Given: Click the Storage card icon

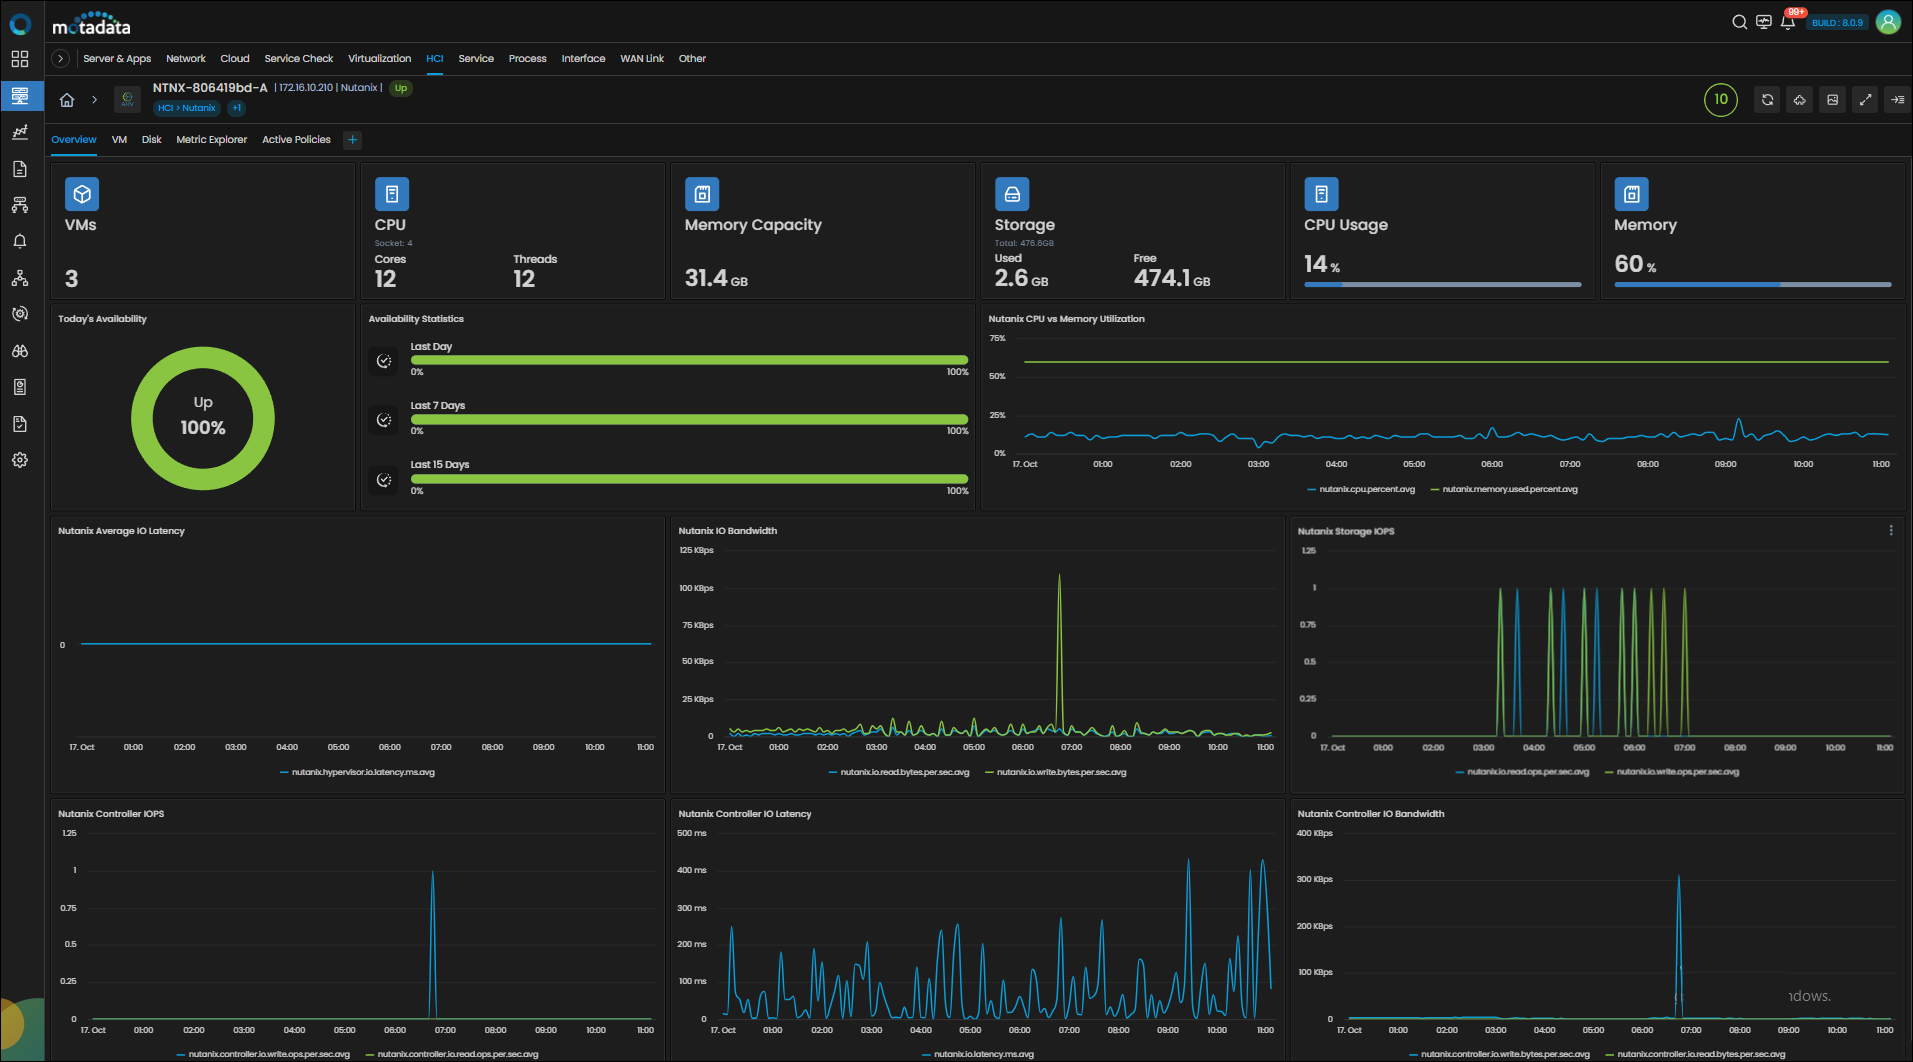Looking at the screenshot, I should point(1012,194).
